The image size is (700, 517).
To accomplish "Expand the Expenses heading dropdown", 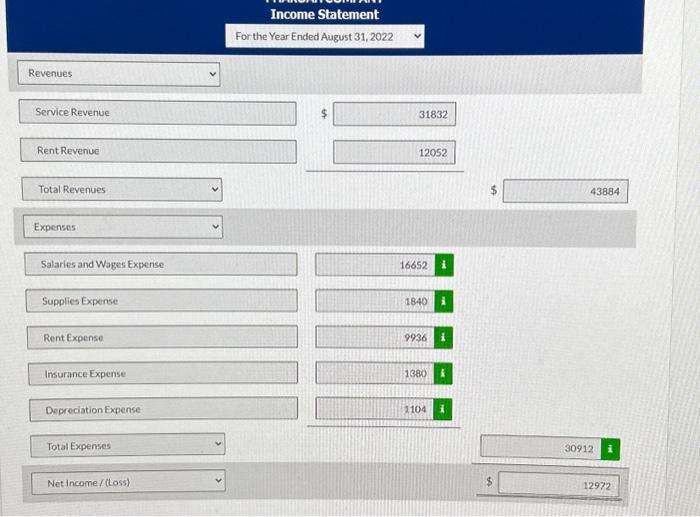I will (x=123, y=227).
